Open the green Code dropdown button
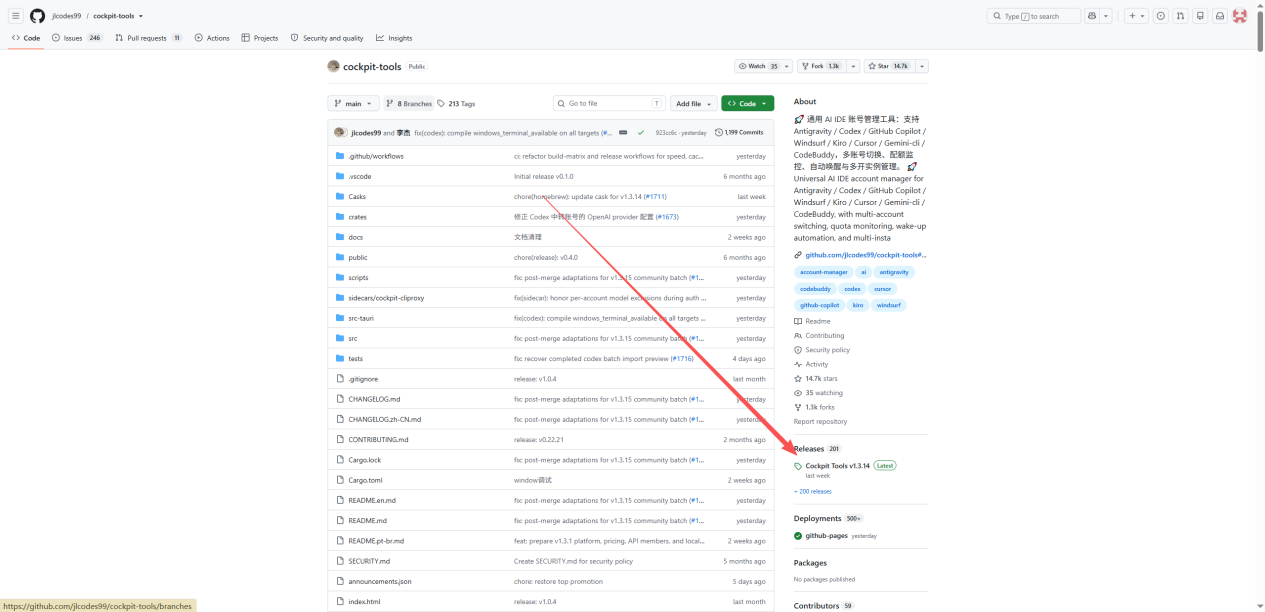This screenshot has width=1265, height=612. coord(748,104)
